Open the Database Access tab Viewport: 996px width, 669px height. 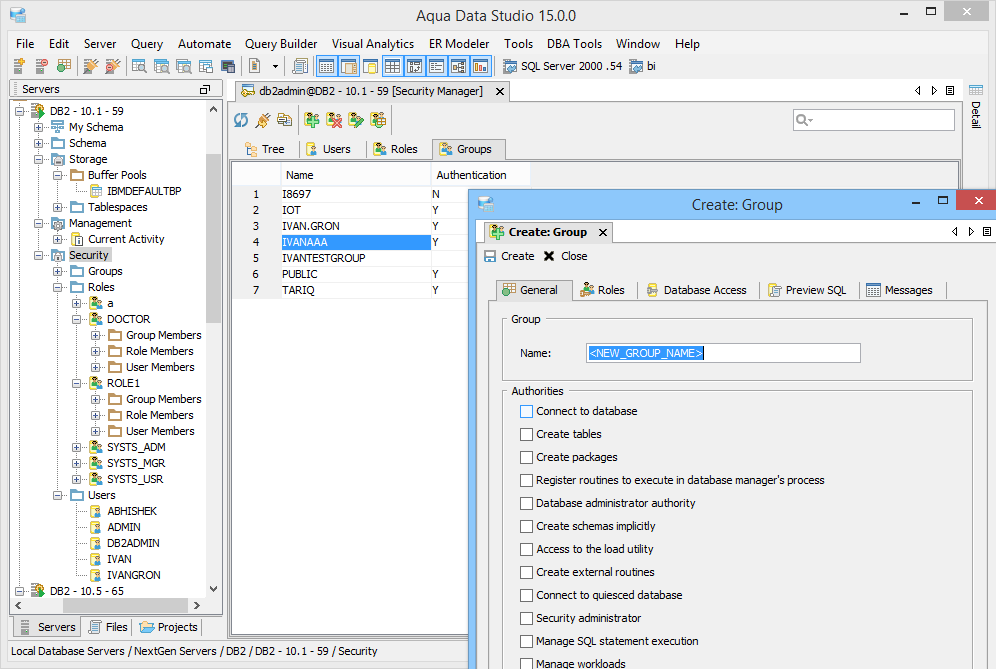click(x=697, y=290)
